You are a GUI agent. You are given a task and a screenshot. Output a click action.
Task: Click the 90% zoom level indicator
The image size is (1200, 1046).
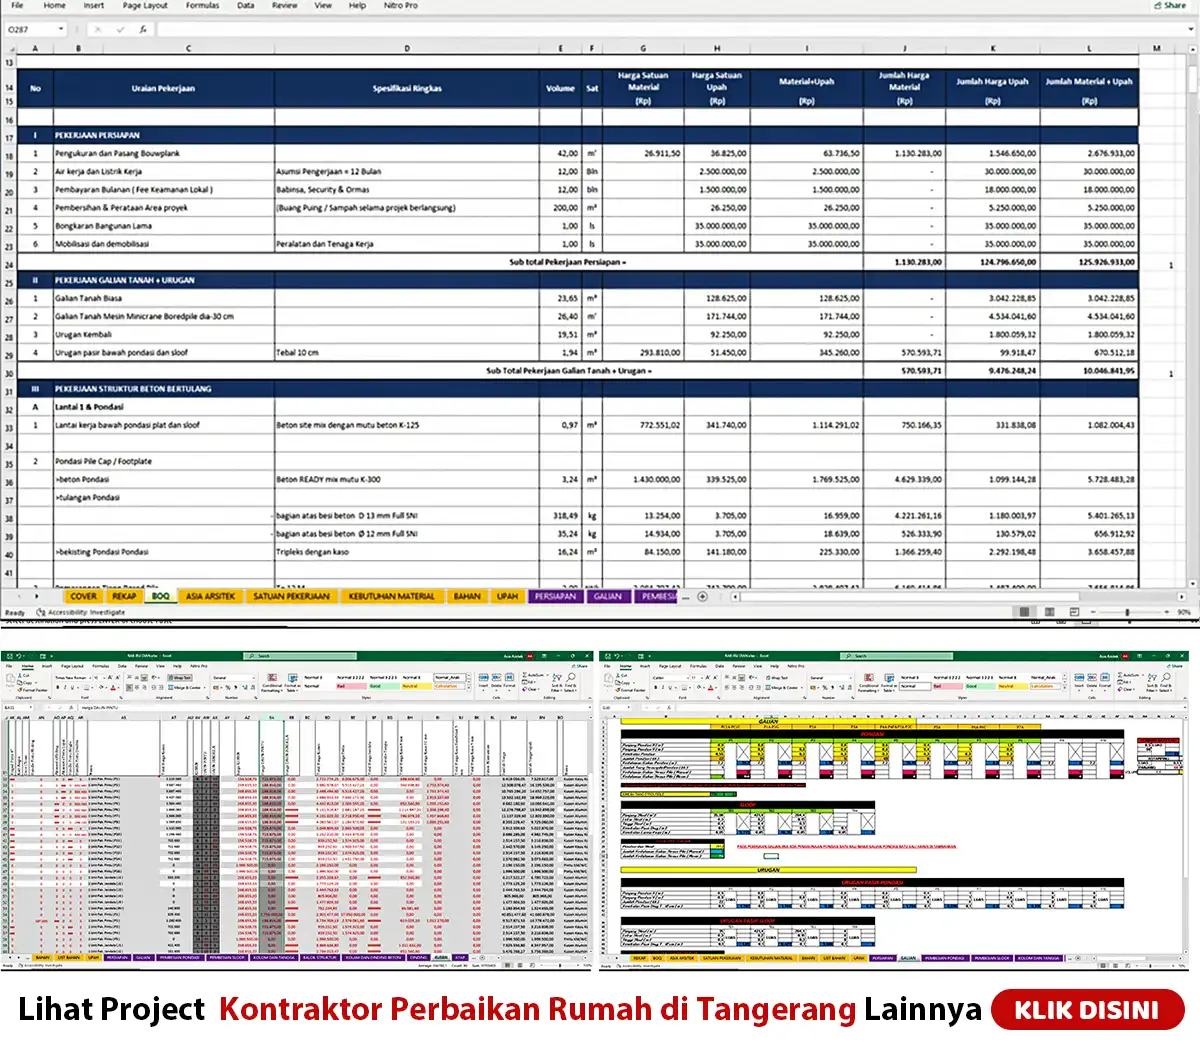[x=1184, y=612]
